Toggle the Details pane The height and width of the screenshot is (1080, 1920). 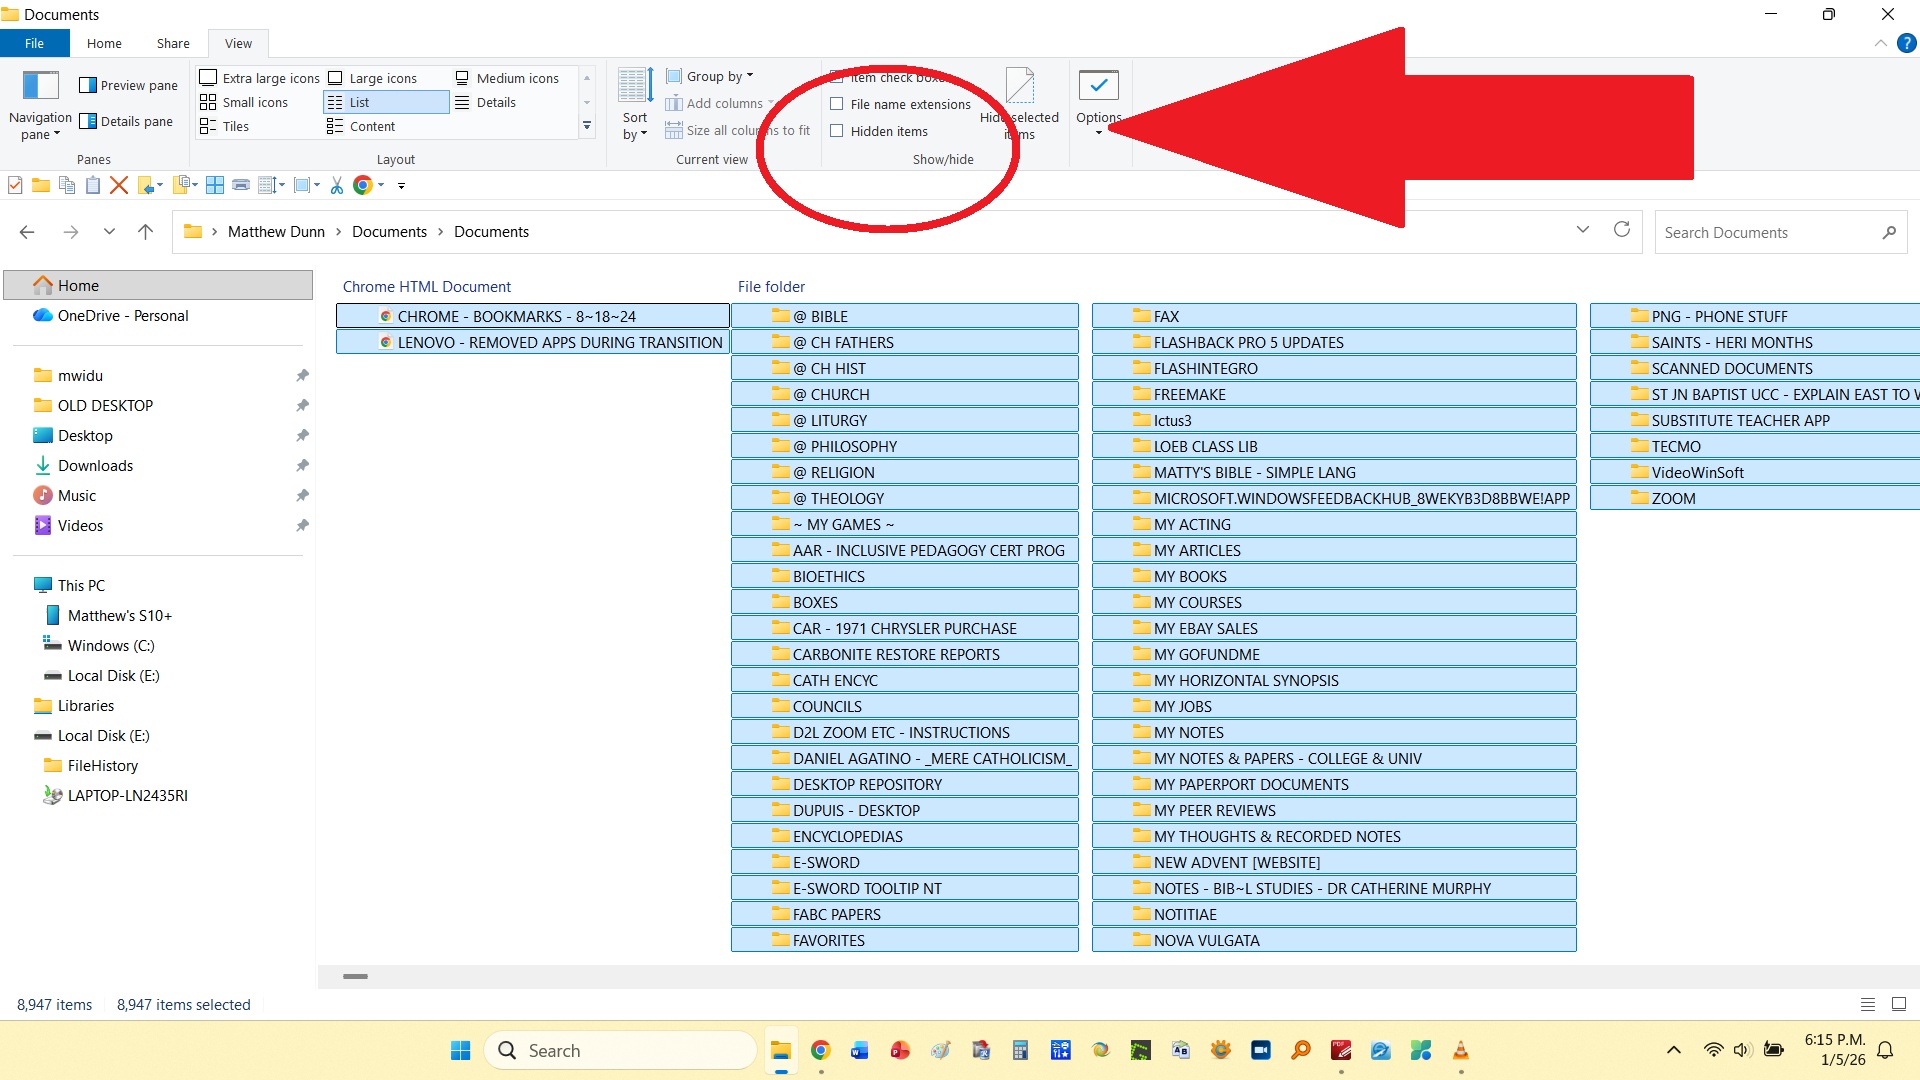pos(127,121)
